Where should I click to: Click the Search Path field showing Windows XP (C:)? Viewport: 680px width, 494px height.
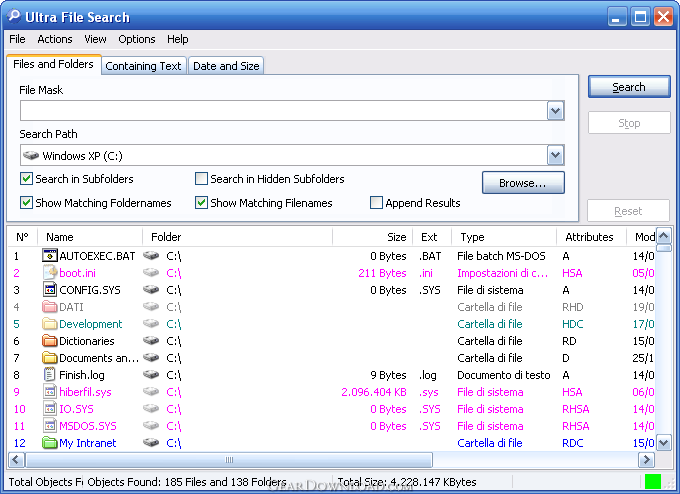coord(284,155)
